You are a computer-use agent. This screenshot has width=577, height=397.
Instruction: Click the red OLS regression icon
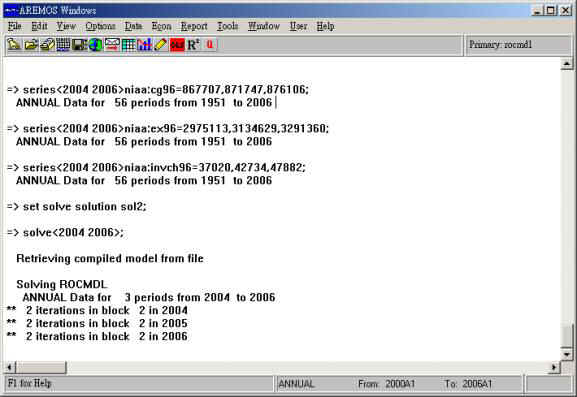pos(177,45)
